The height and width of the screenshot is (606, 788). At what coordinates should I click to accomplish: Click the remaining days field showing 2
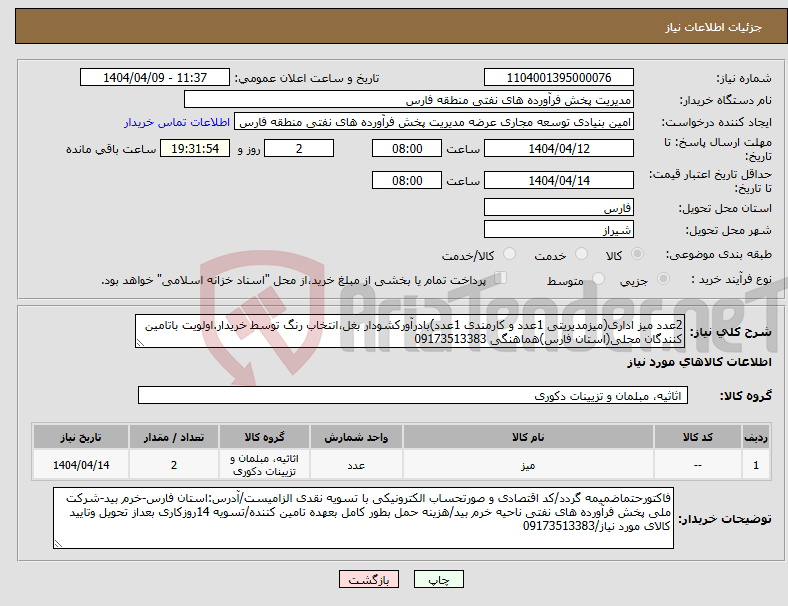coord(299,149)
